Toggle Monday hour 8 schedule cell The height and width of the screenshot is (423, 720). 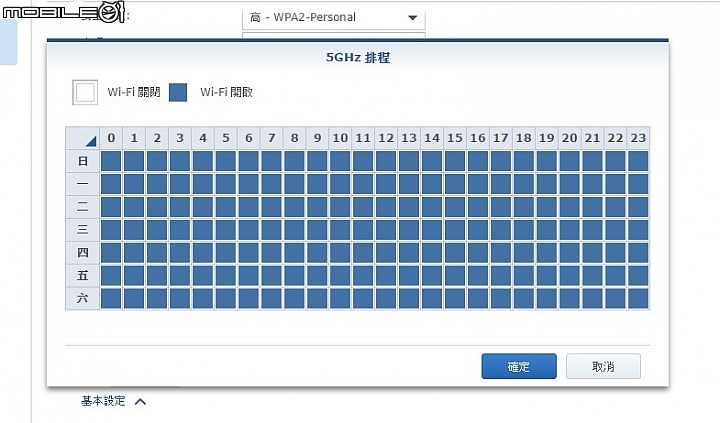point(294,184)
